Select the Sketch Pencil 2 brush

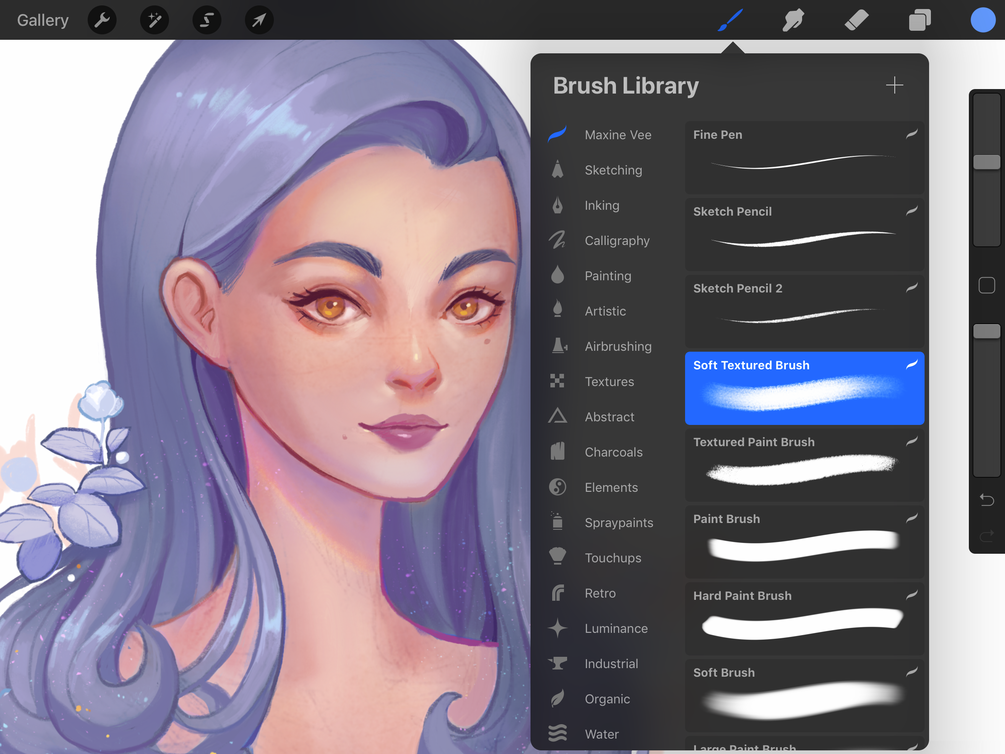point(804,312)
